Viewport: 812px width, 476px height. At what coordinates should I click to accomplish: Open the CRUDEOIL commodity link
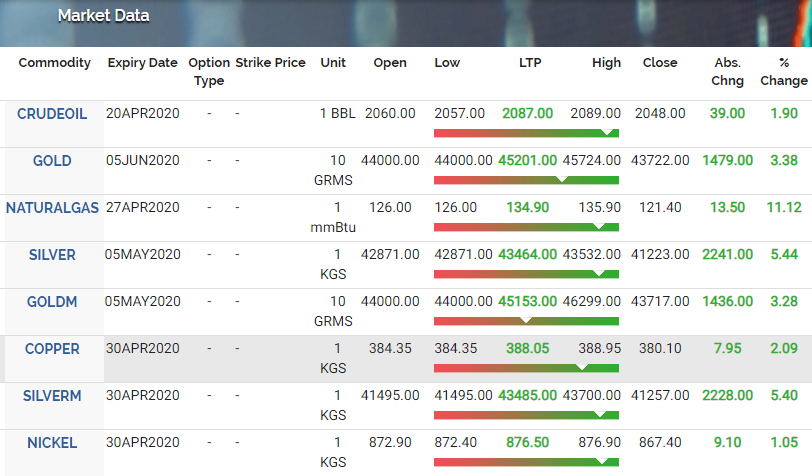pos(52,114)
